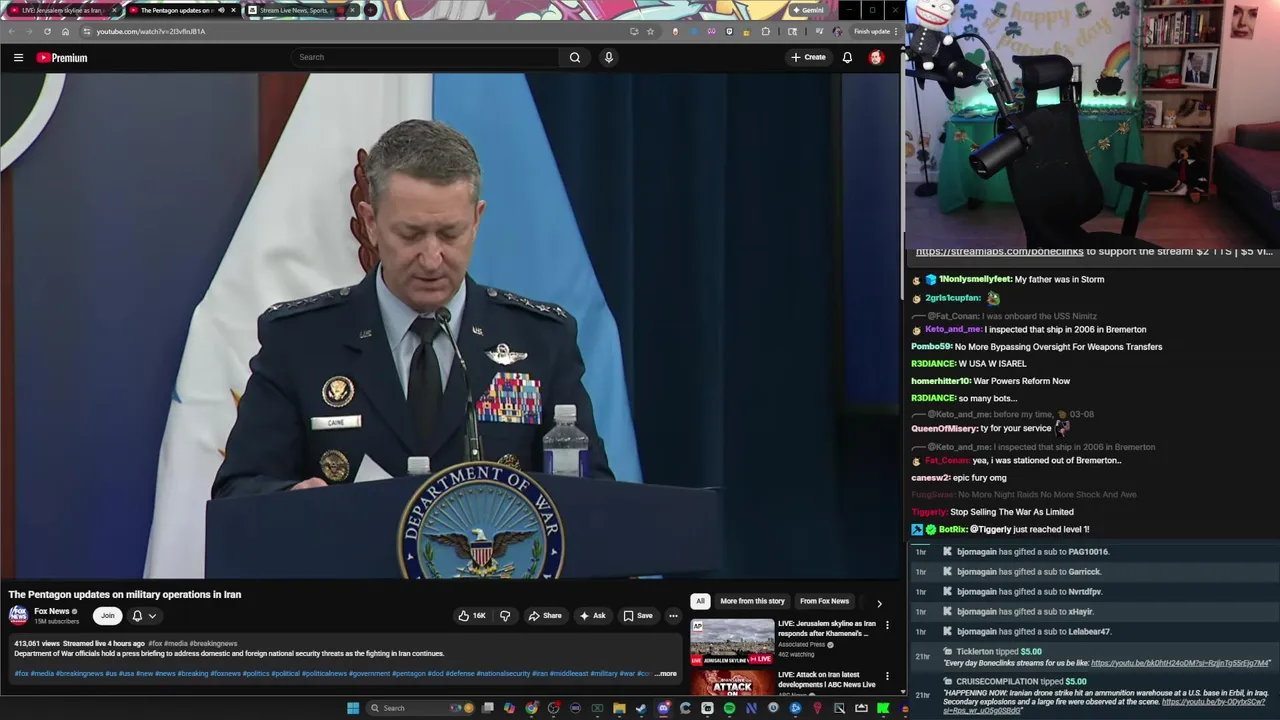Viewport: 1280px width, 720px height.
Task: Open the video's more actions ellipsis
Action: (x=673, y=616)
